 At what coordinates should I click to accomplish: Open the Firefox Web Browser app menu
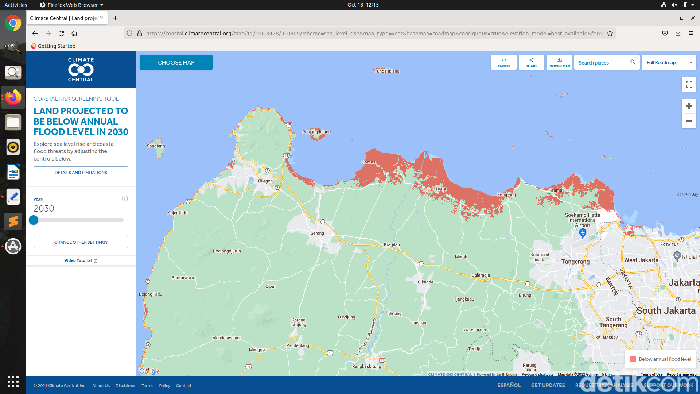(71, 4)
